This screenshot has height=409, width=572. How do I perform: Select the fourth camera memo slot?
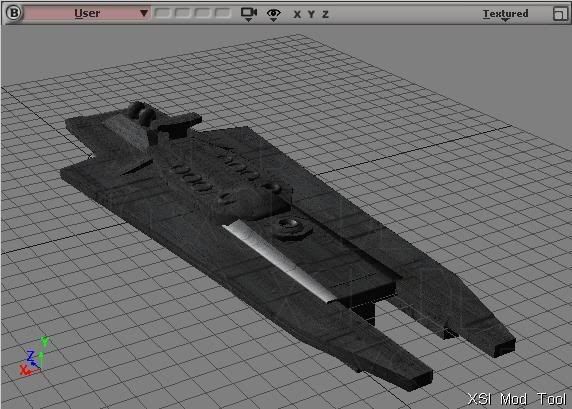(x=222, y=13)
